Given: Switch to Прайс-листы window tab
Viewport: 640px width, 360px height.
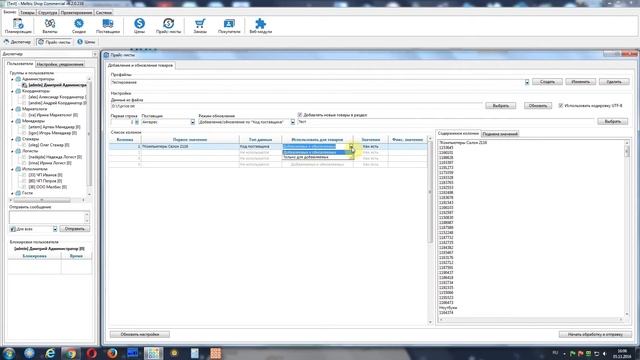Looking at the screenshot, I should point(54,42).
